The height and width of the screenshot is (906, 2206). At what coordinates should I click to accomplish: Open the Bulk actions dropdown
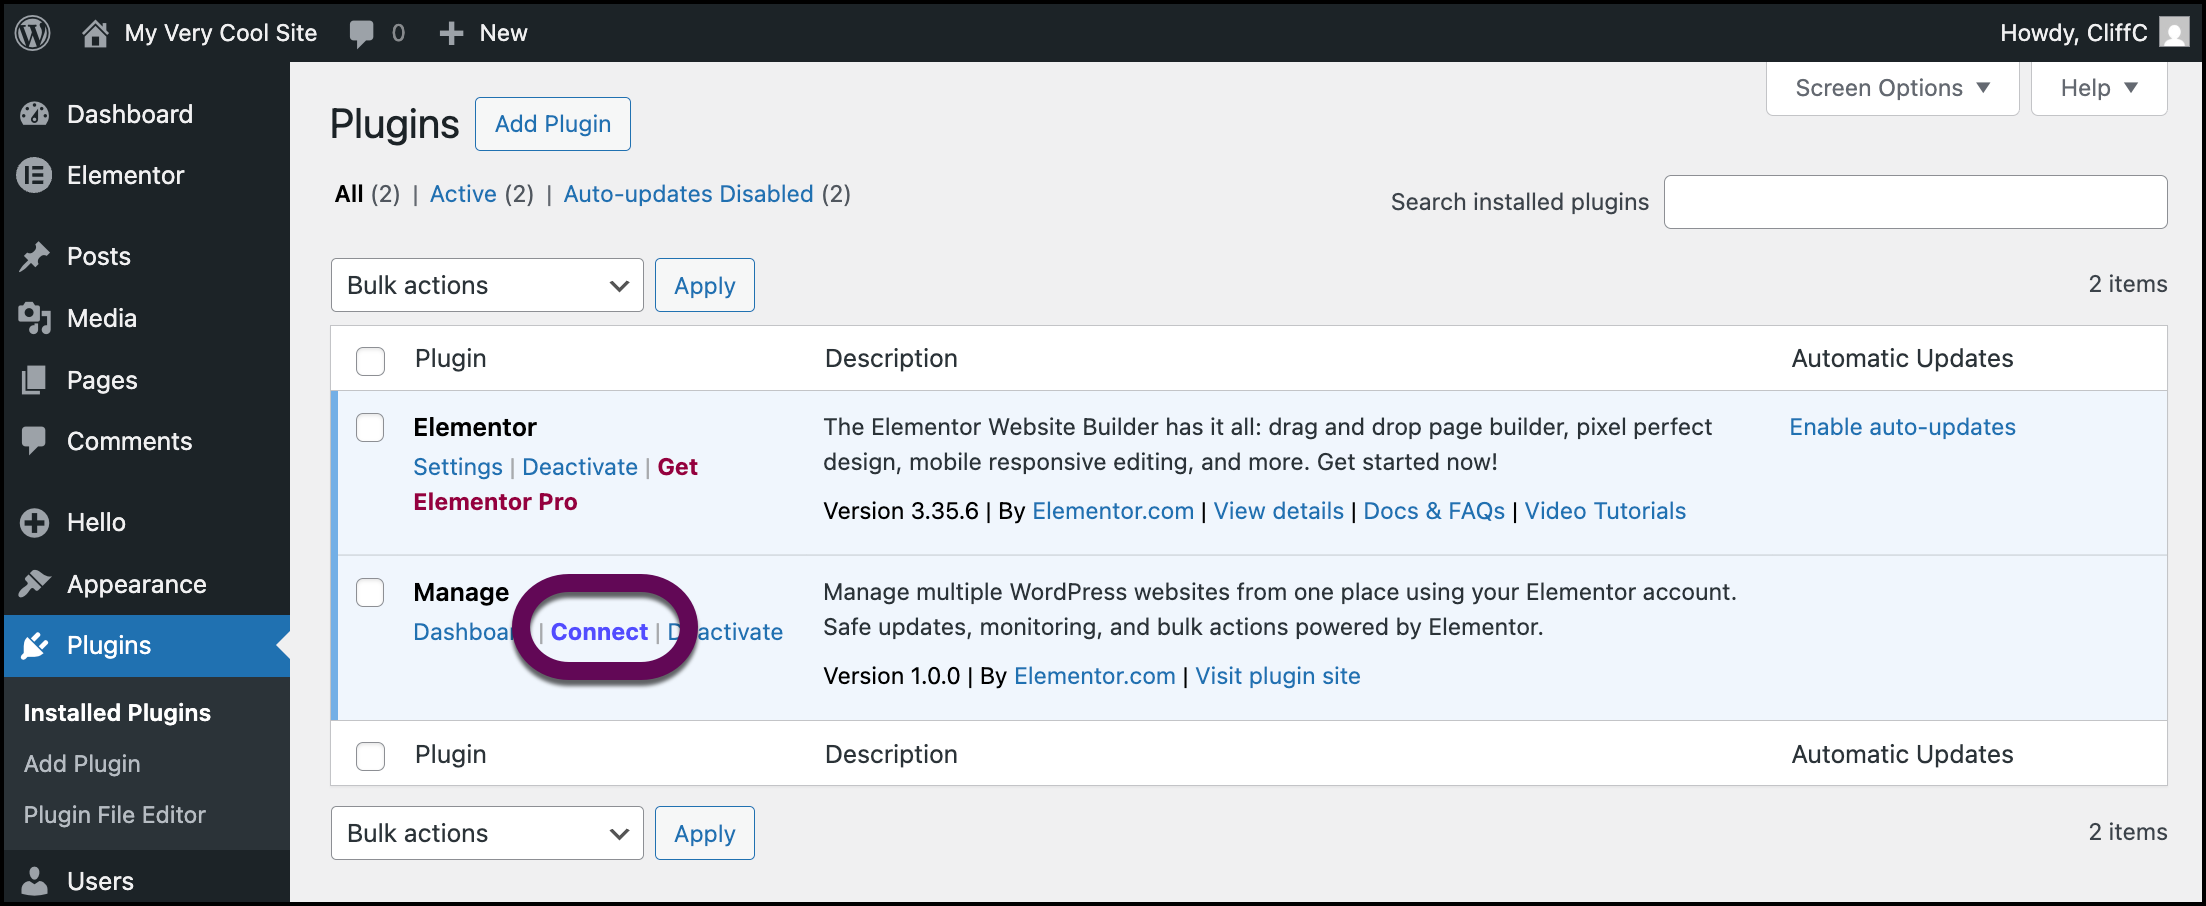pyautogui.click(x=487, y=285)
